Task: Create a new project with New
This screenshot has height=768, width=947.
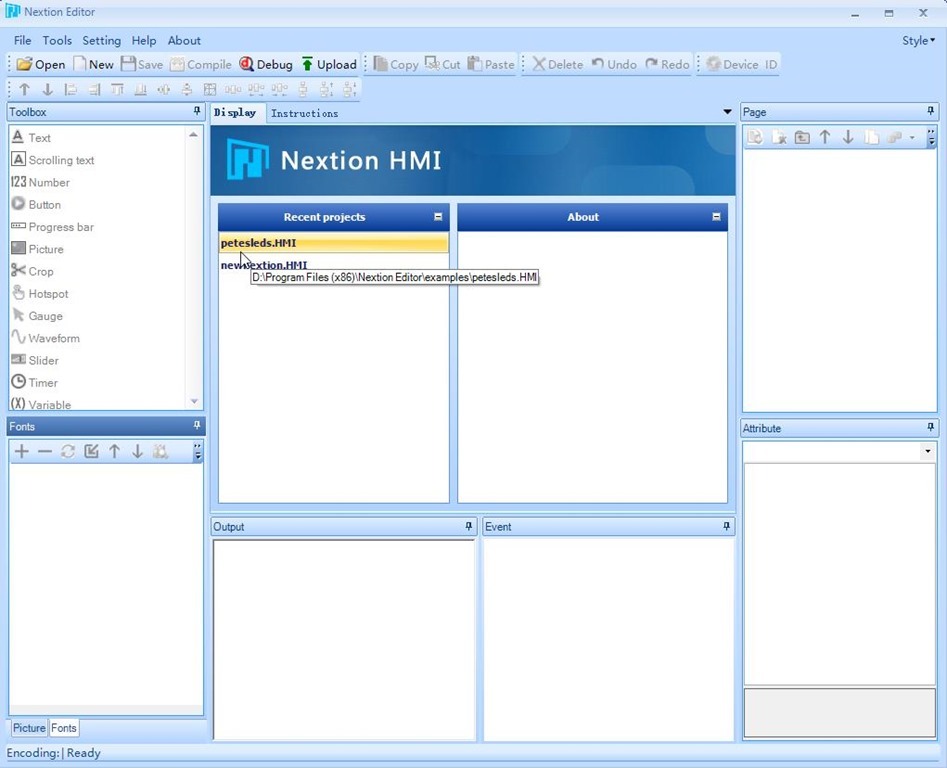Action: pos(93,64)
